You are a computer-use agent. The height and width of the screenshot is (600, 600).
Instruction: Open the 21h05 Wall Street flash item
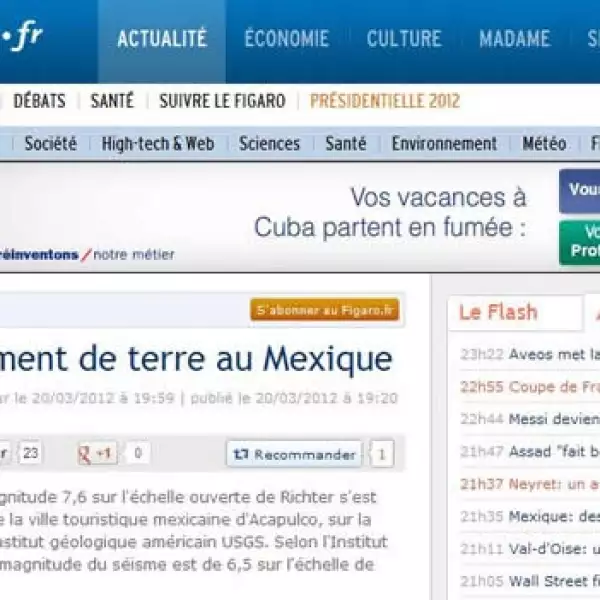[530, 581]
